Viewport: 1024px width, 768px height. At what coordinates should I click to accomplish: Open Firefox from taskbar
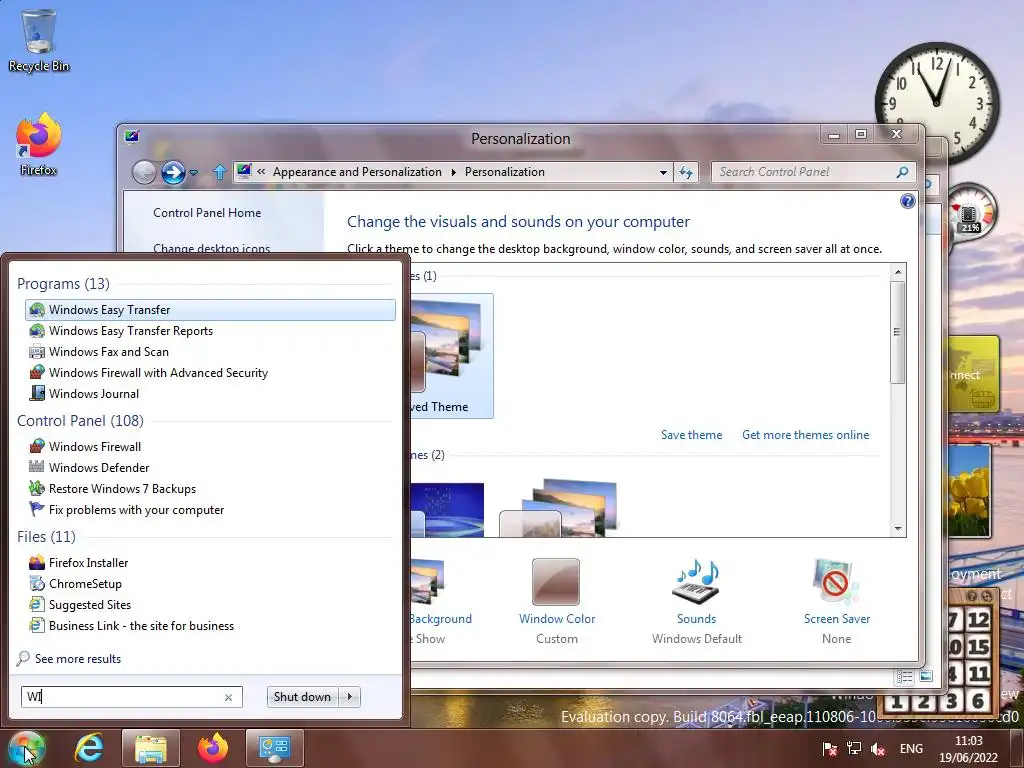213,748
